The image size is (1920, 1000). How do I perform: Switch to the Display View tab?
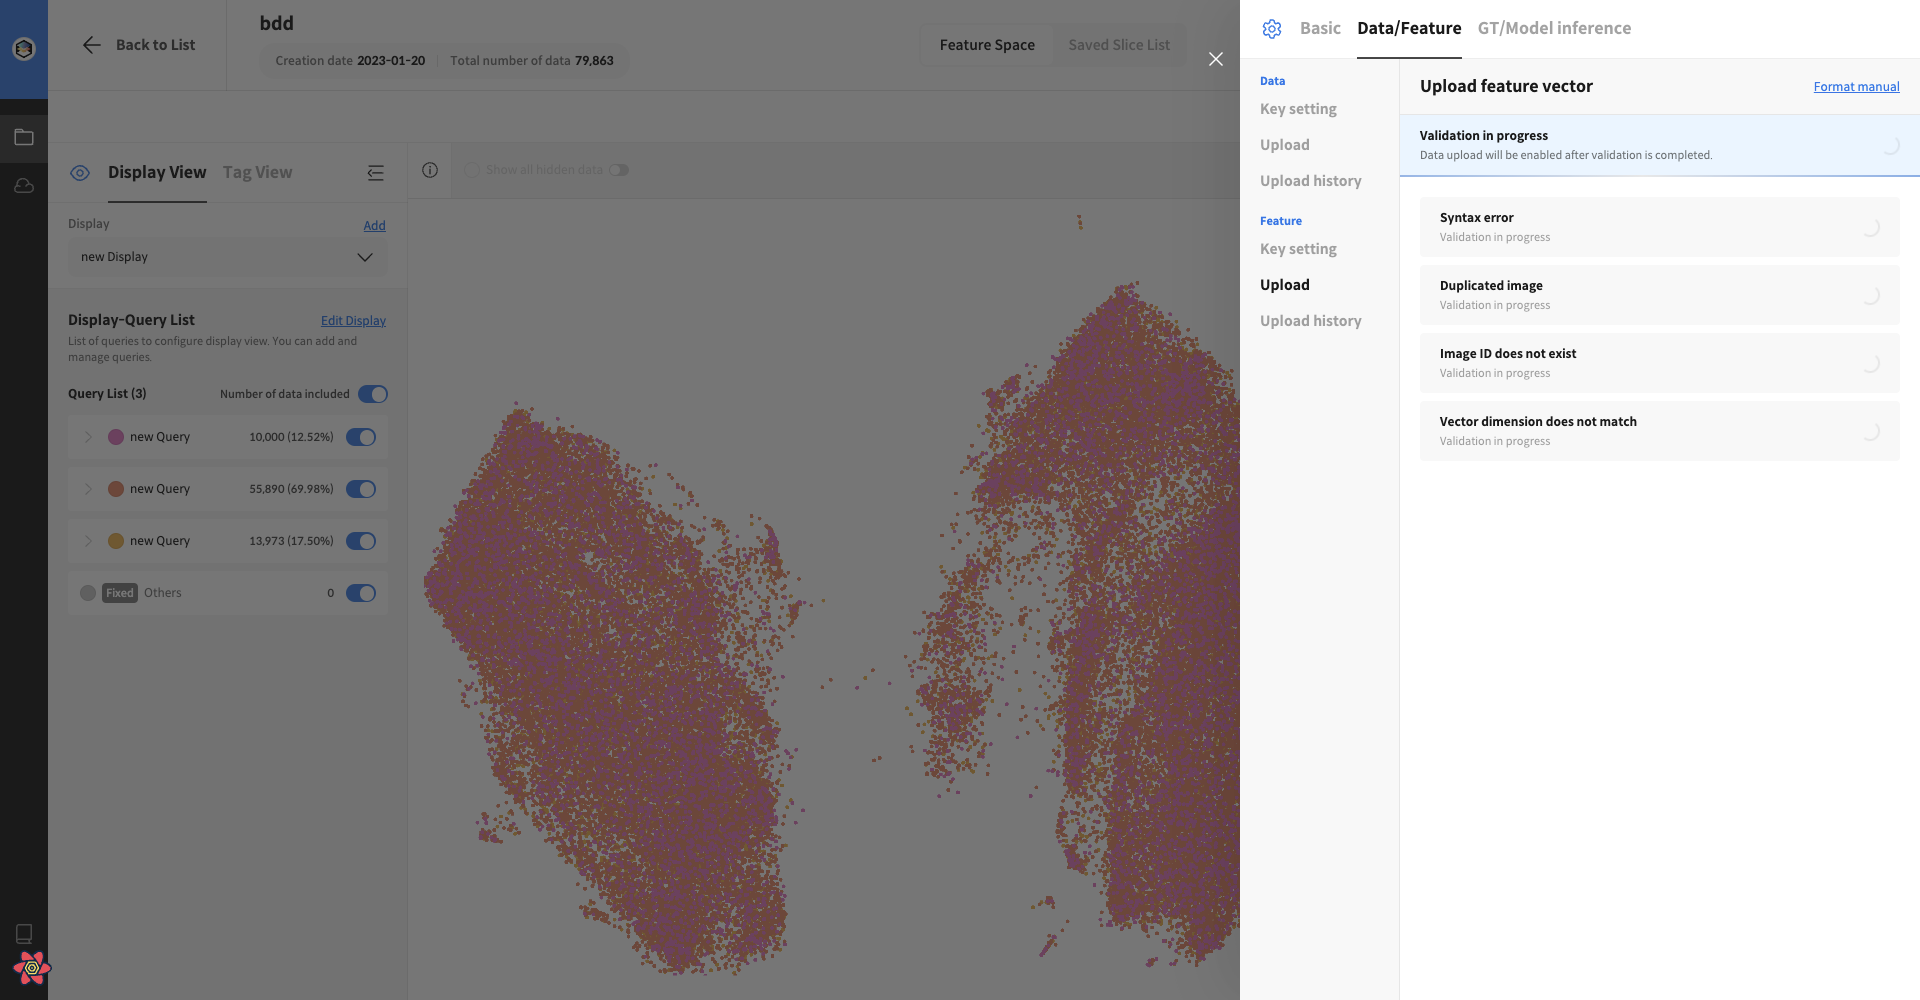coord(157,172)
